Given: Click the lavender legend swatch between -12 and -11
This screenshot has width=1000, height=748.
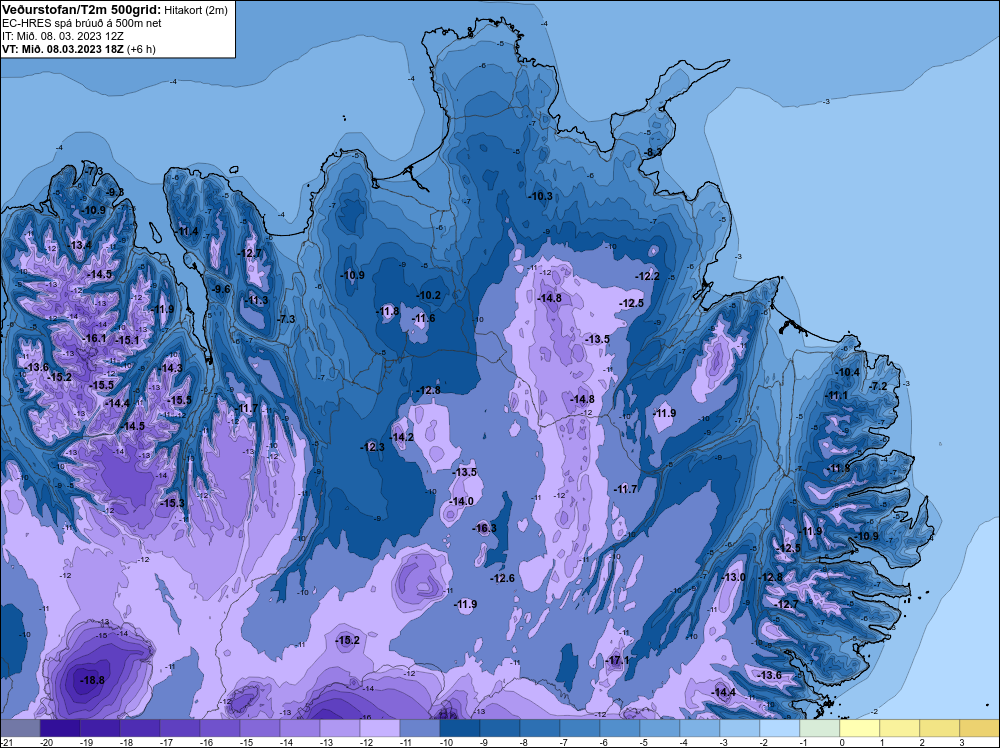Looking at the screenshot, I should 380,728.
